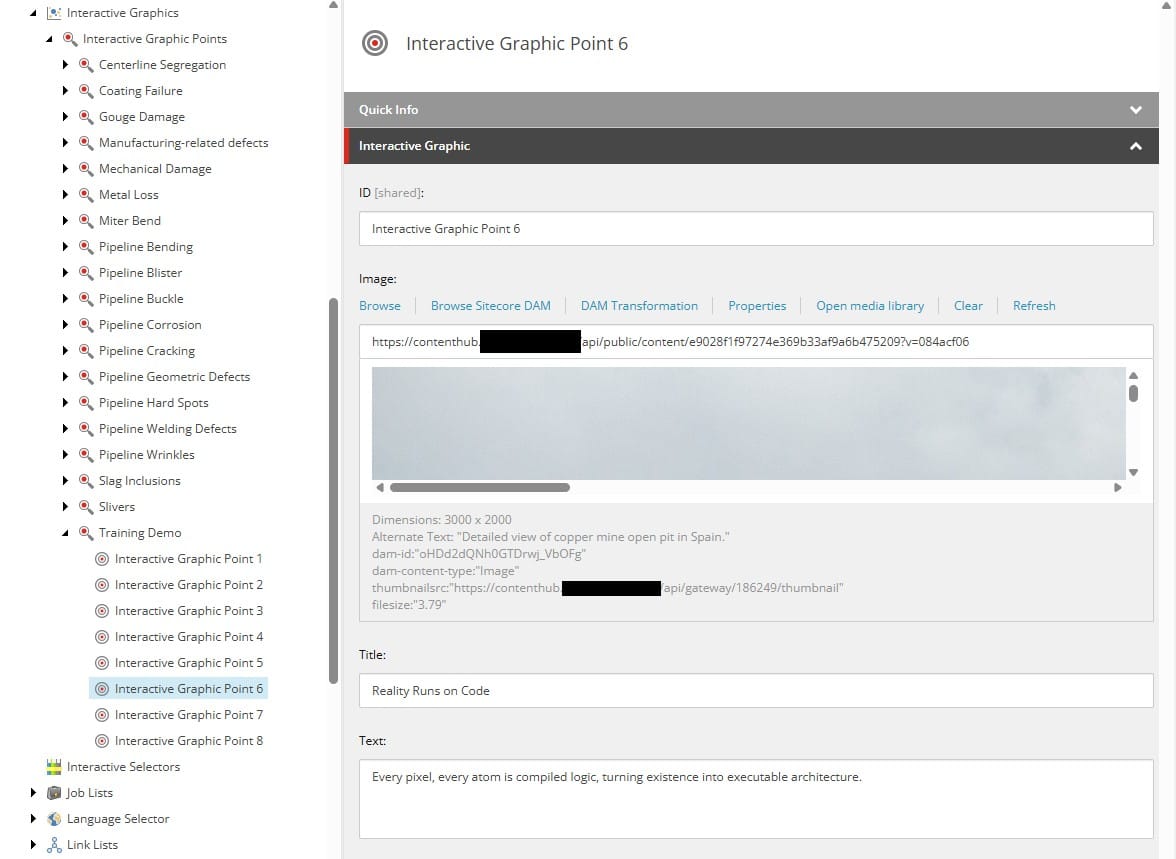Viewport: 1176px width, 859px height.
Task: Expand the Quick Info section
Action: (1135, 110)
